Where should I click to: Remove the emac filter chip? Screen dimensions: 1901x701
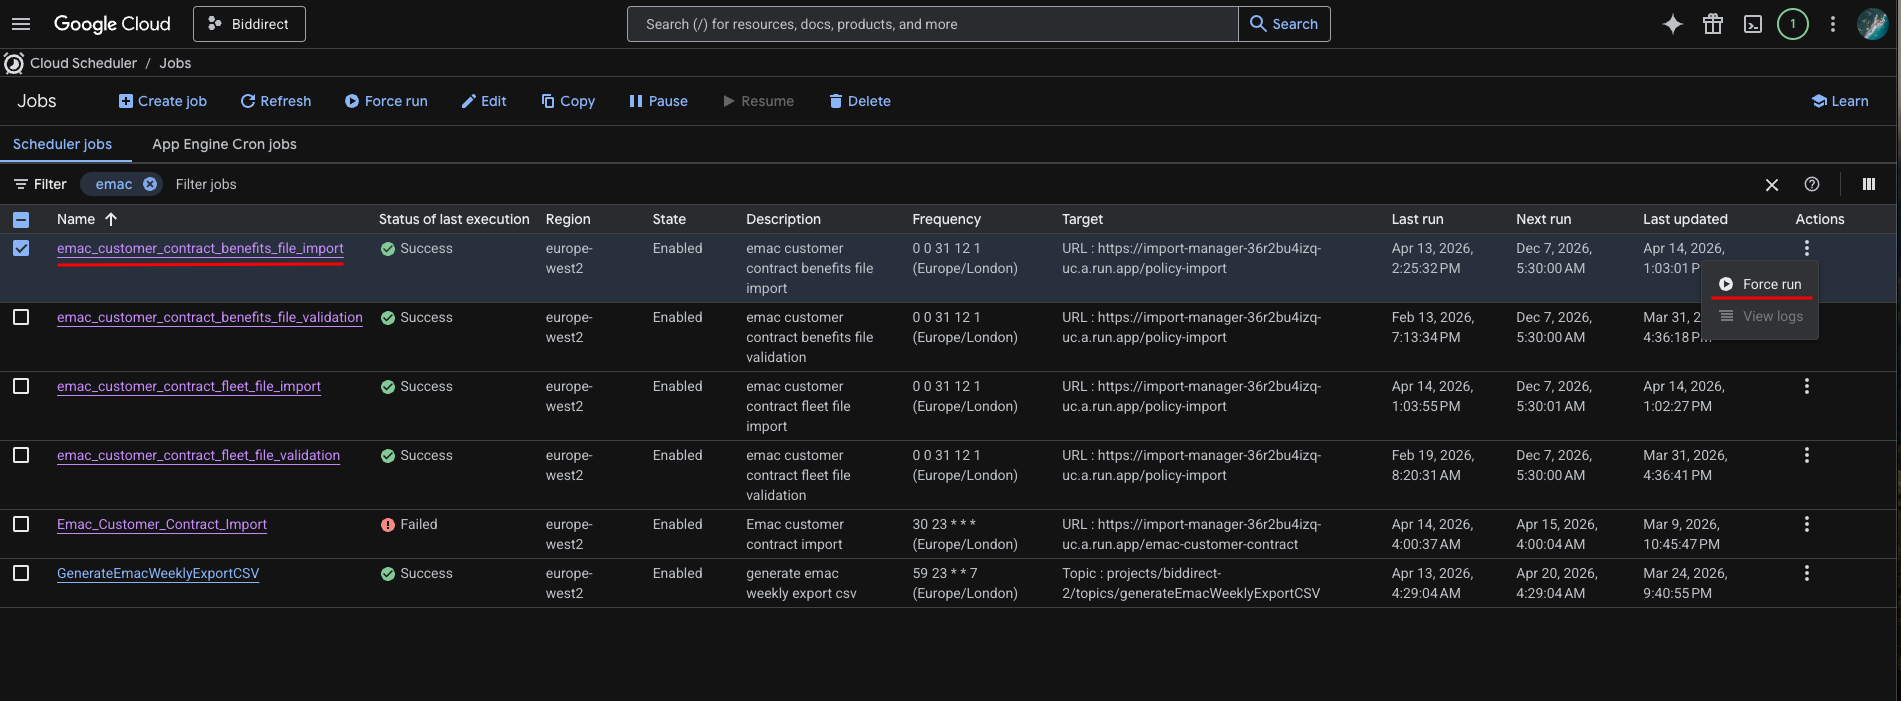click(150, 184)
